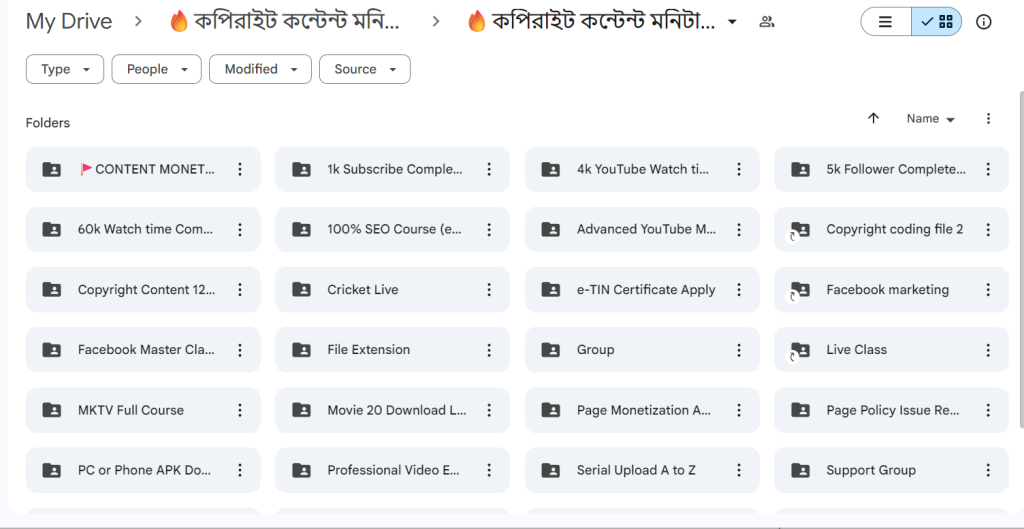Select the Group folder

tap(642, 349)
